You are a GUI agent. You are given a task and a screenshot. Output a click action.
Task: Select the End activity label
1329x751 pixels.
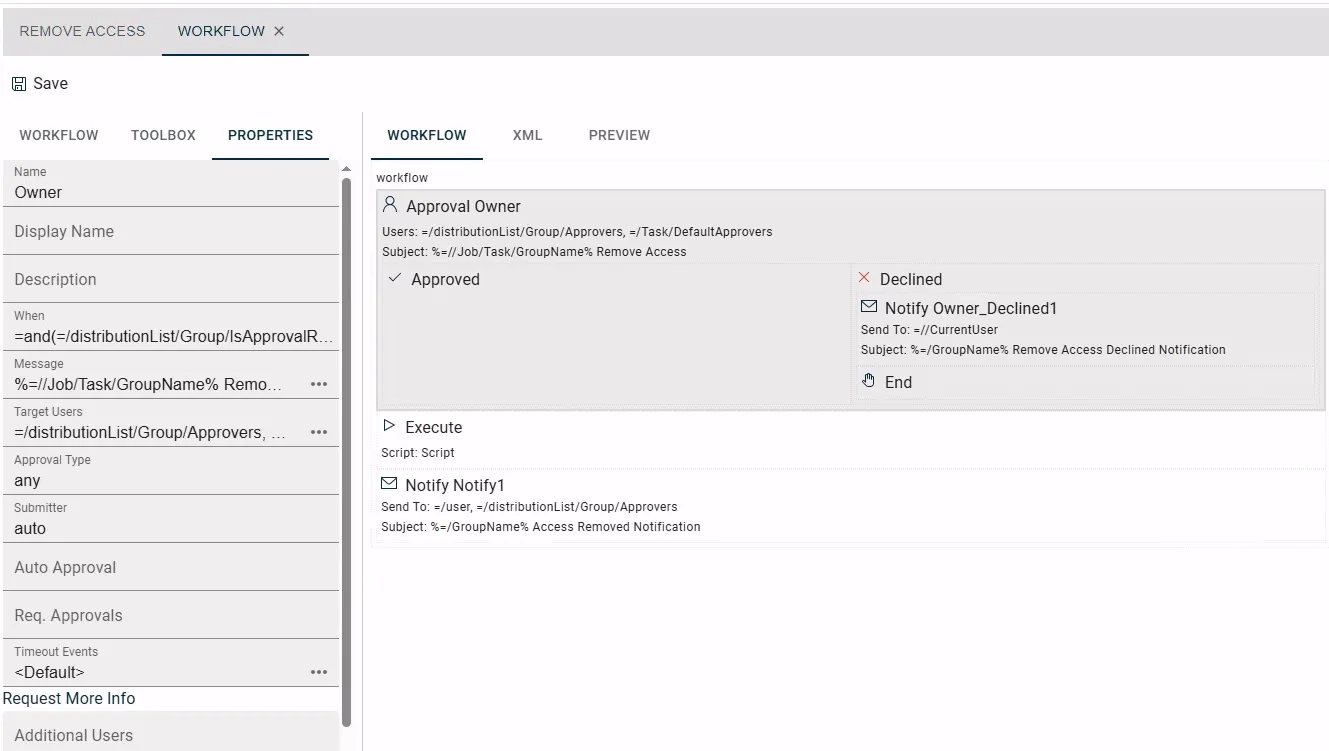pyautogui.click(x=898, y=382)
